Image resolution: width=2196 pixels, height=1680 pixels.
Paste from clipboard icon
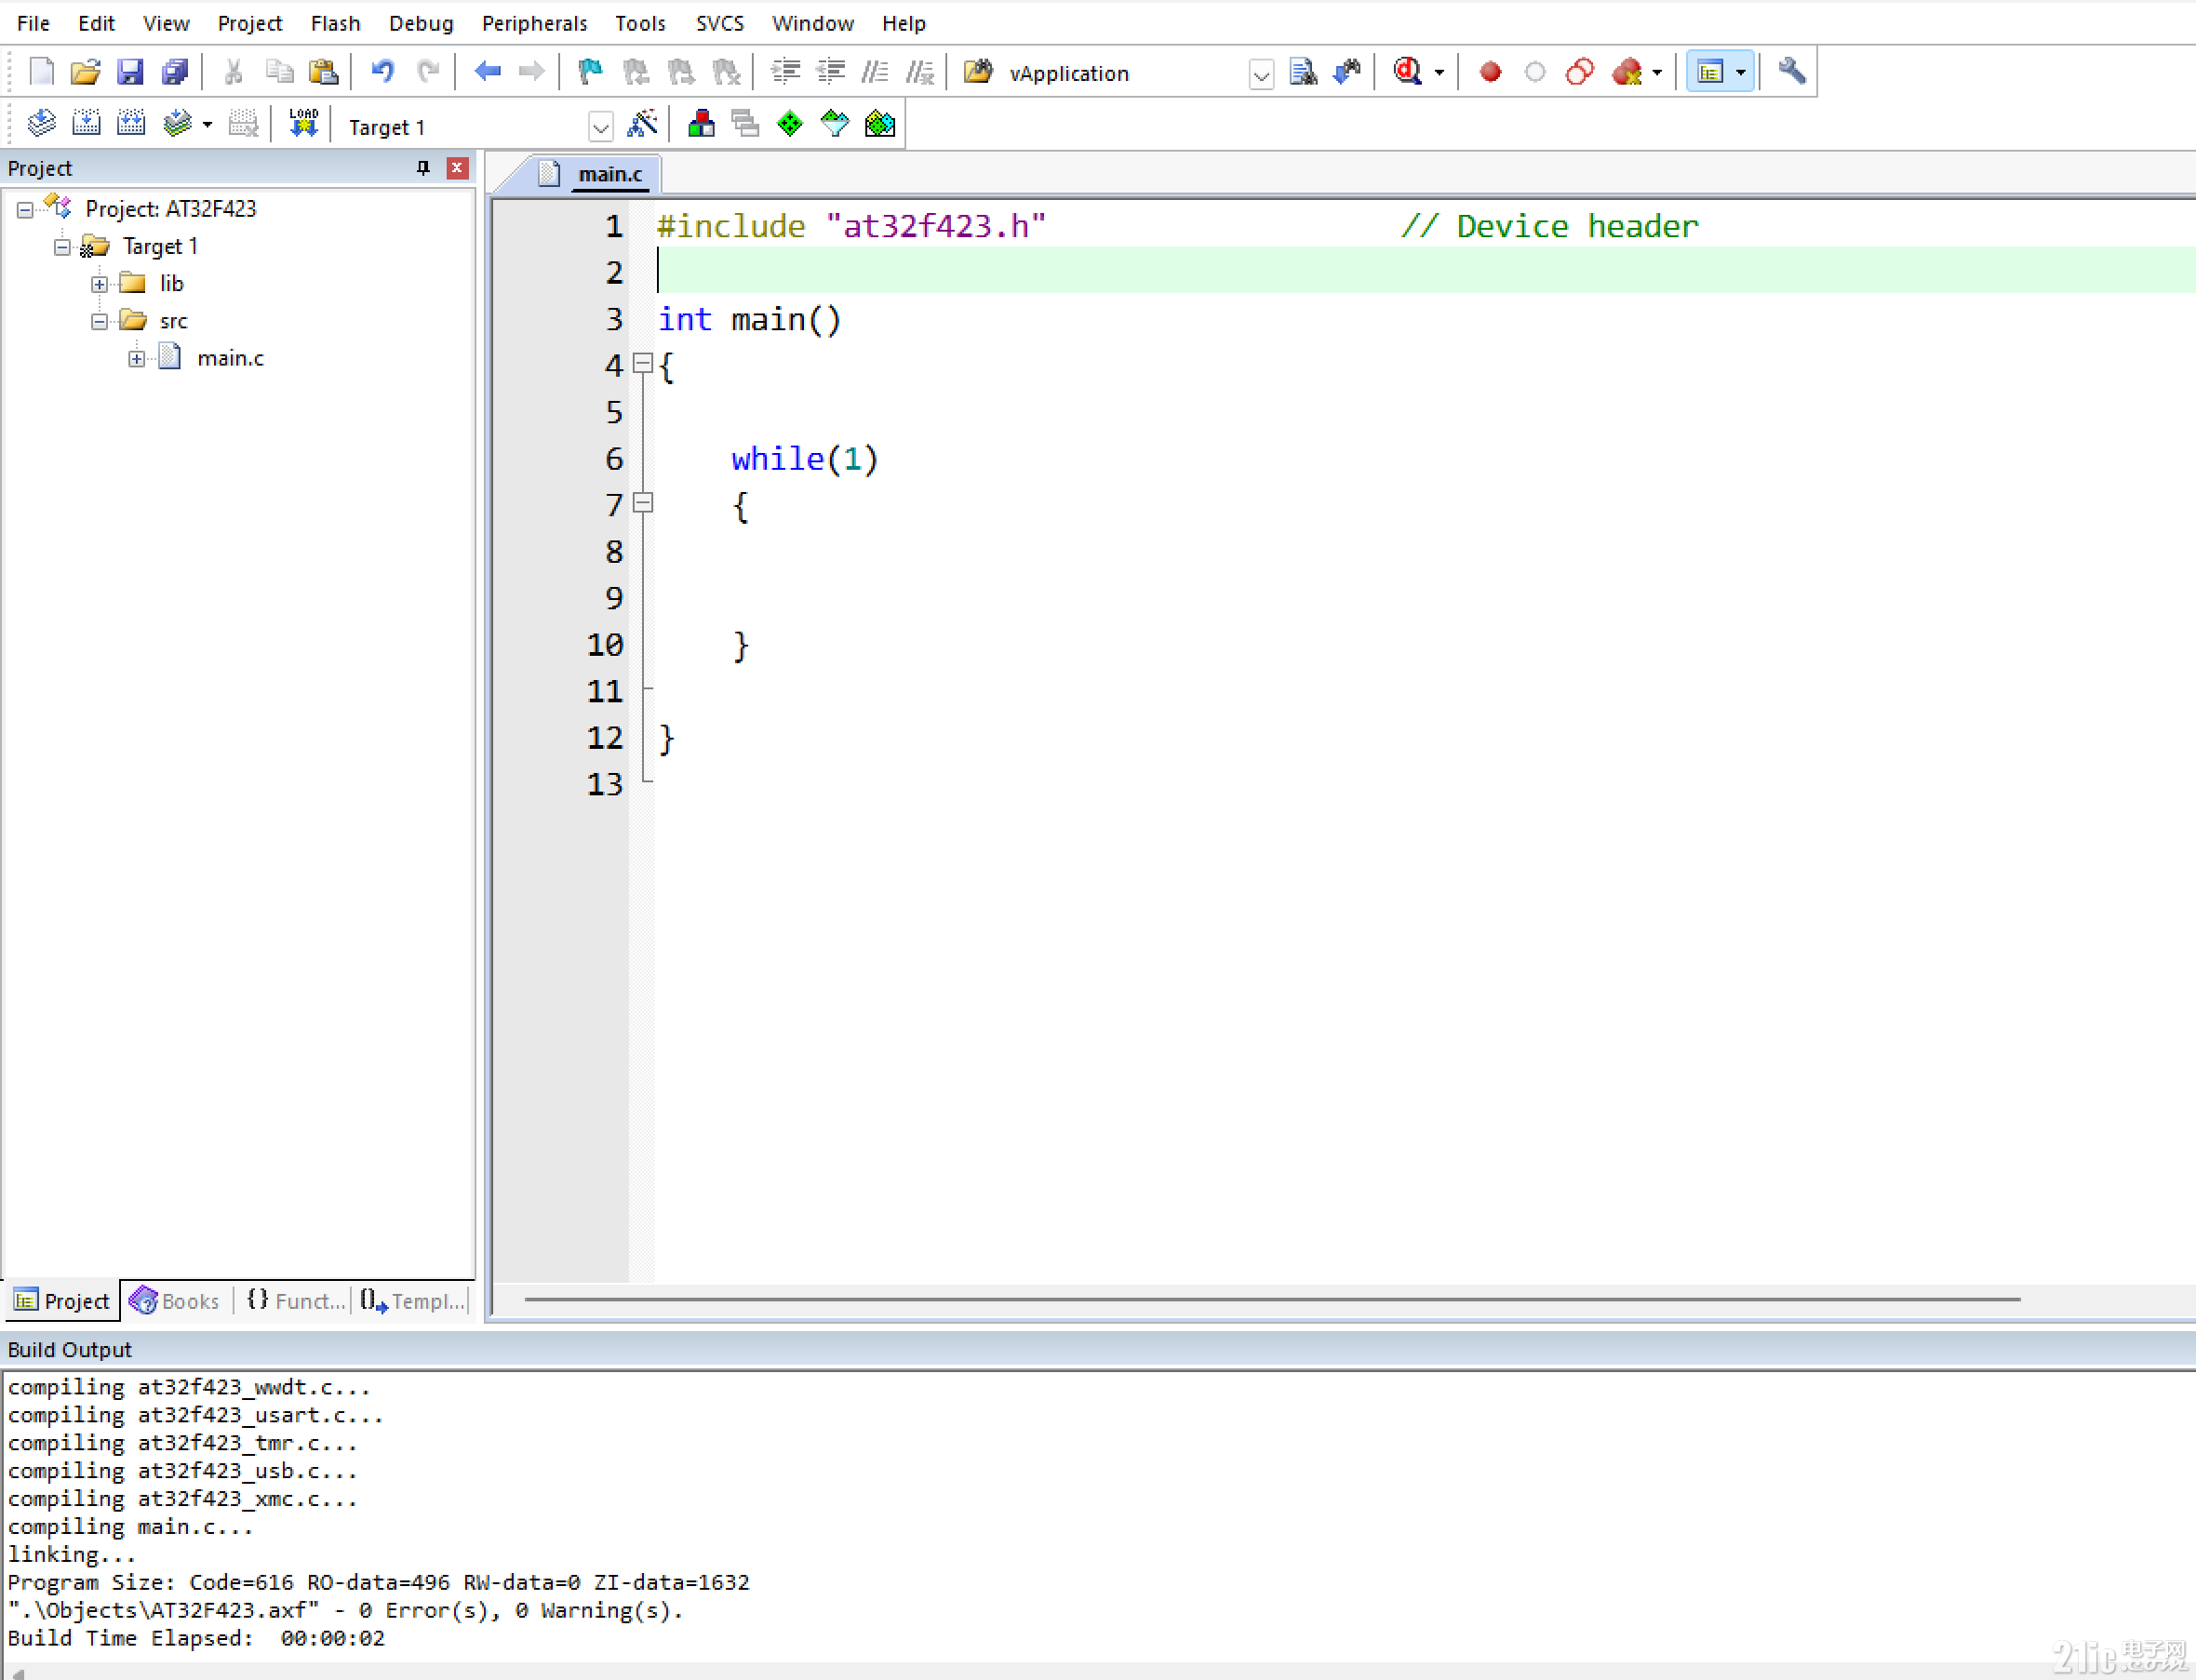coord(323,72)
